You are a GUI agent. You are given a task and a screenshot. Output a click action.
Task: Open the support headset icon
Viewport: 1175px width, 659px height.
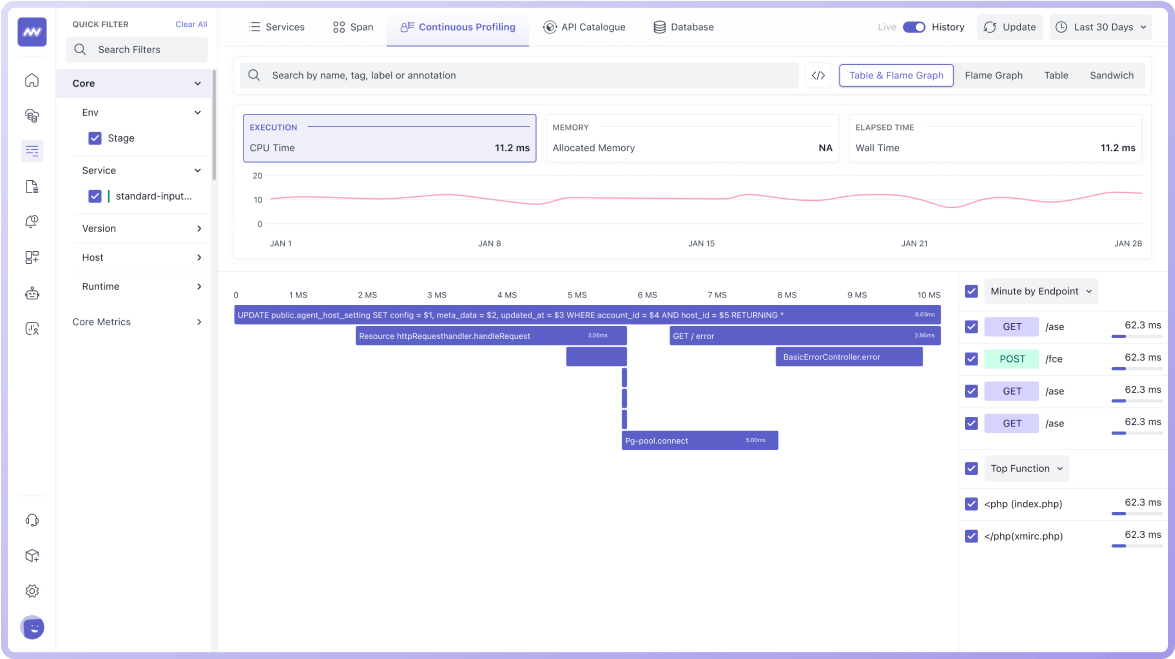(32, 520)
